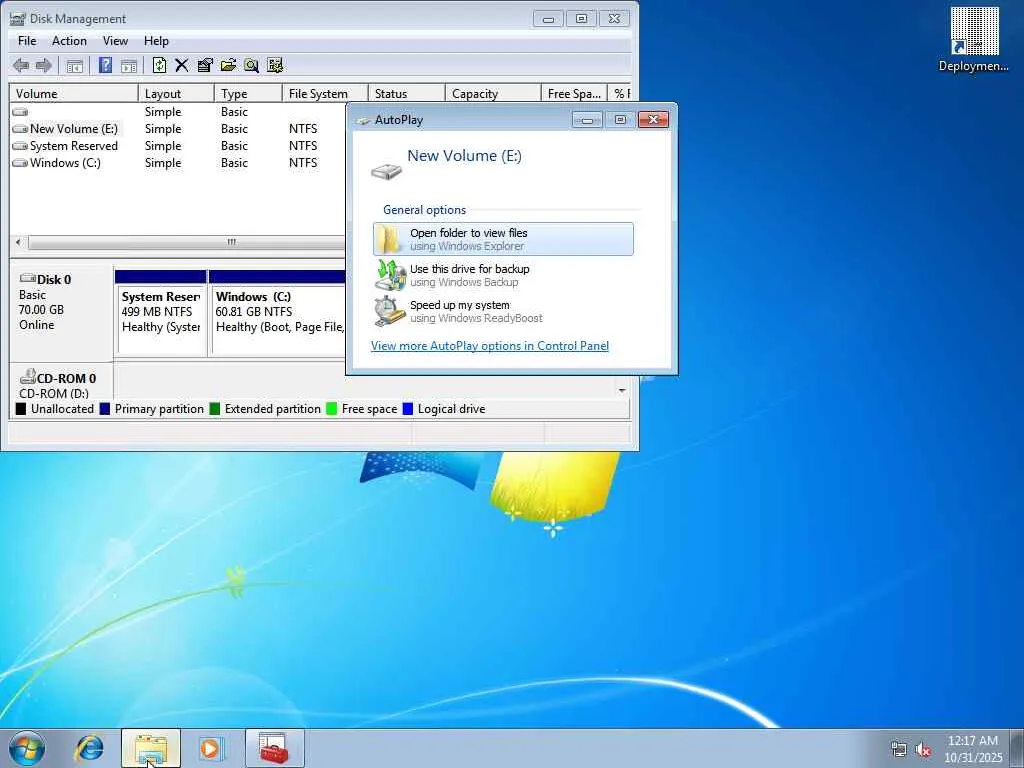
Task: Click the last toolbar icon with star badge
Action: 275,65
